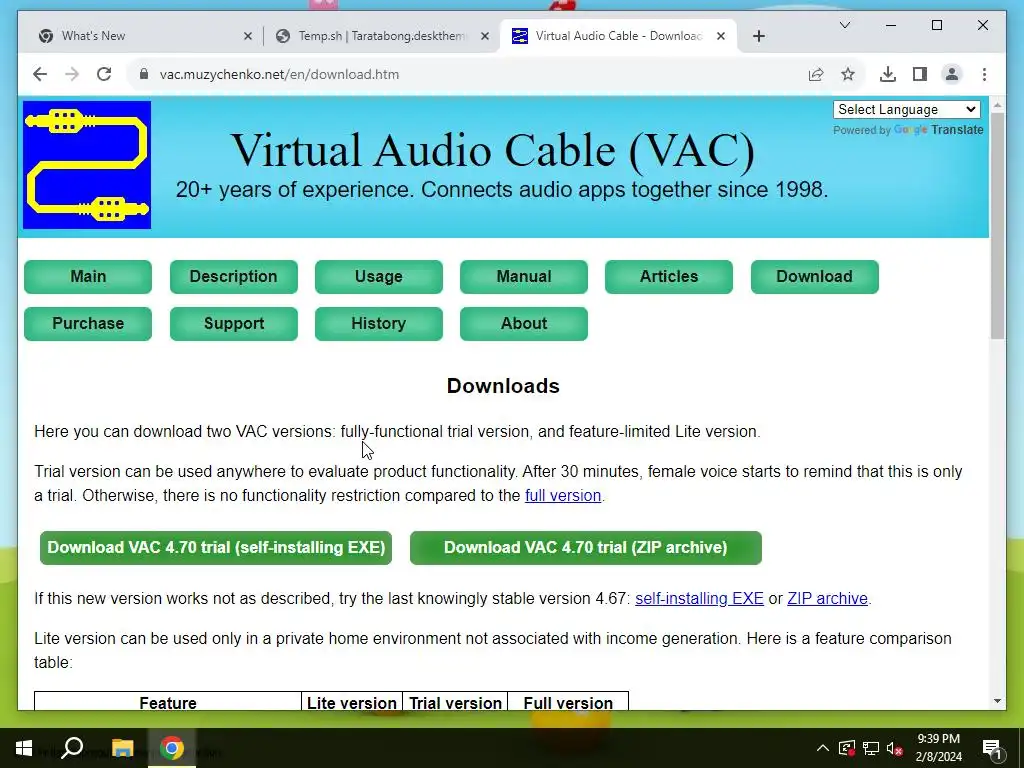The width and height of the screenshot is (1024, 768).
Task: Download VAC 4.70 trial ZIP archive
Action: pyautogui.click(x=586, y=547)
